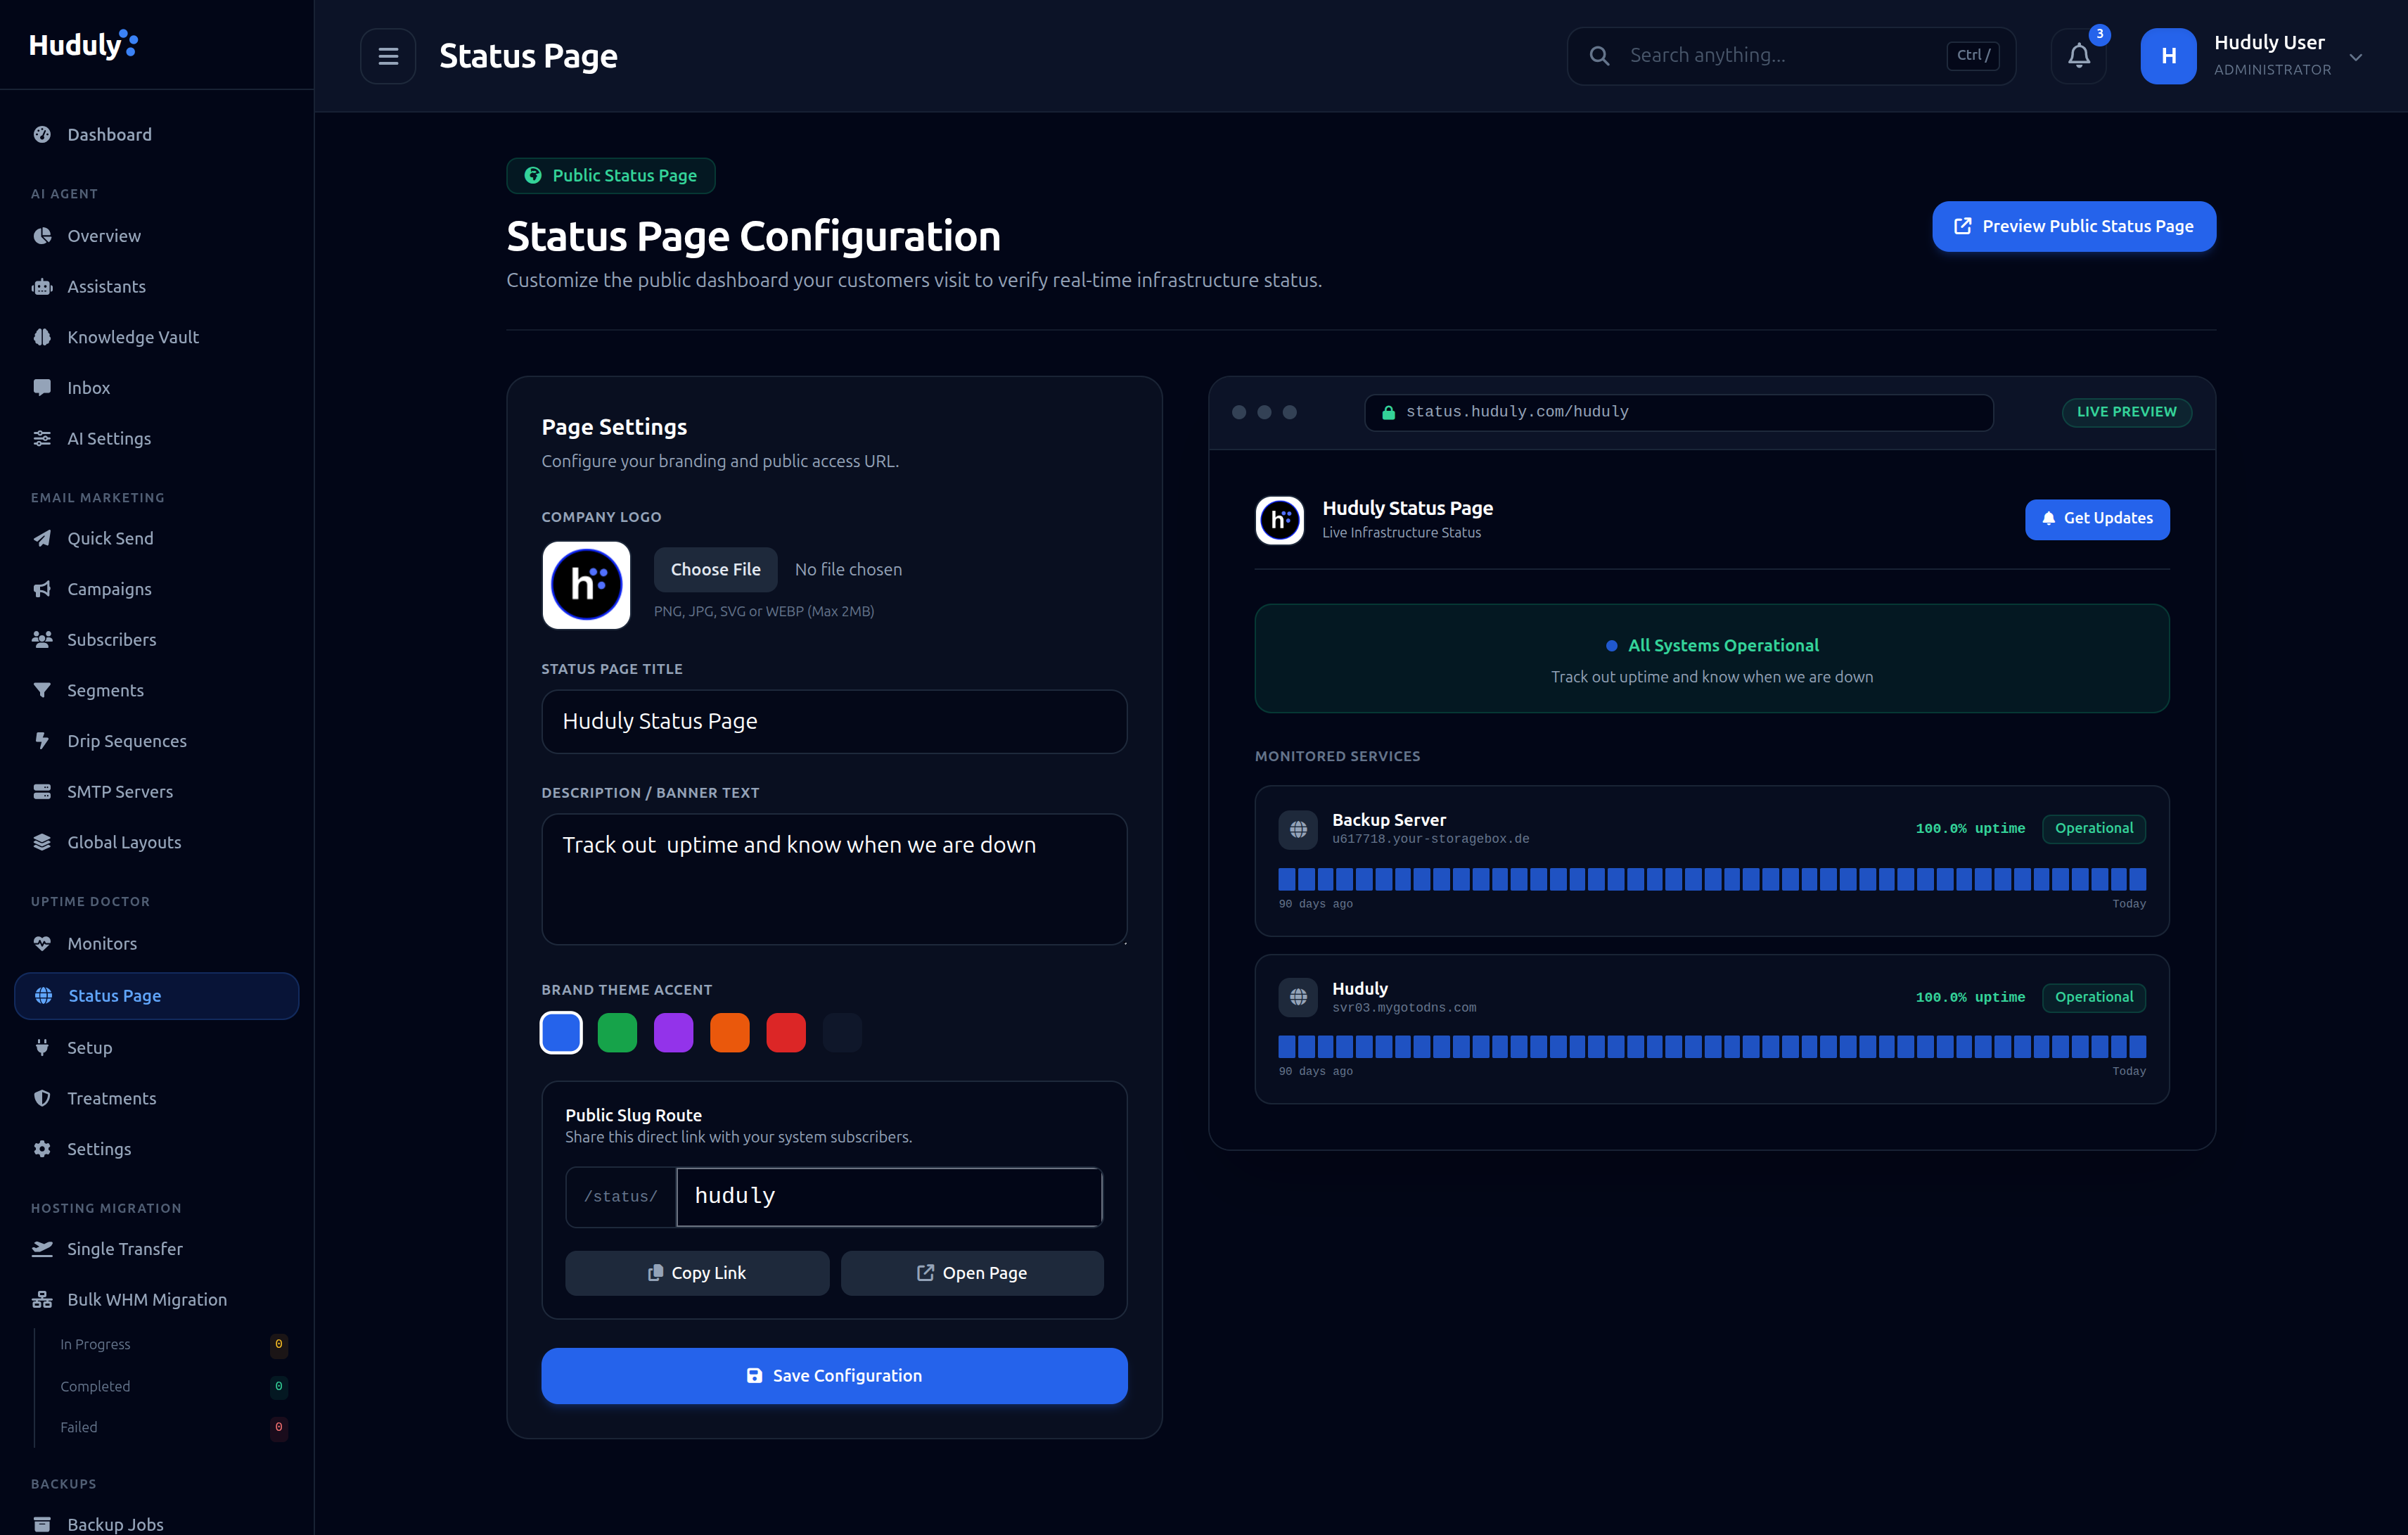Open notifications bell icon
This screenshot has width=2408, height=1535.
(2079, 56)
